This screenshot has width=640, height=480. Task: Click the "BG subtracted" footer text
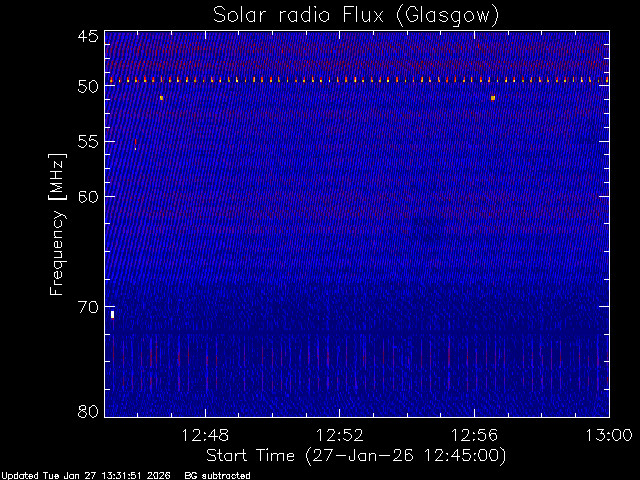[x=218, y=476]
